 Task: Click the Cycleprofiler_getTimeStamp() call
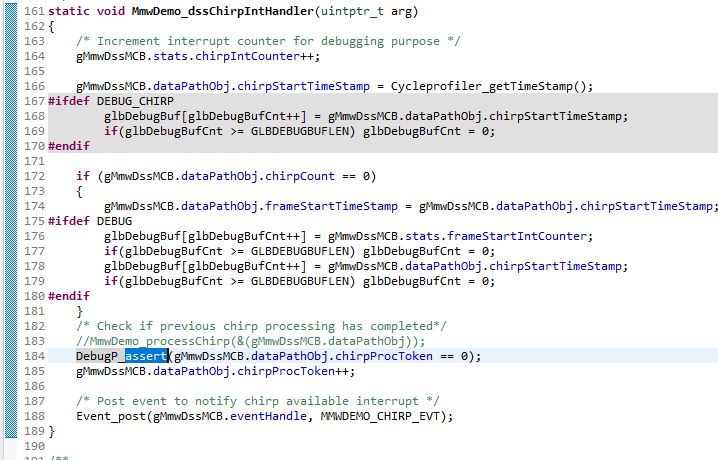pyautogui.click(x=489, y=87)
